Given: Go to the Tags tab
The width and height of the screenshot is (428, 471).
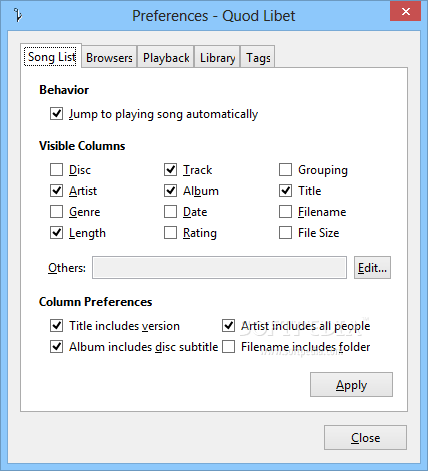Looking at the screenshot, I should [x=258, y=57].
